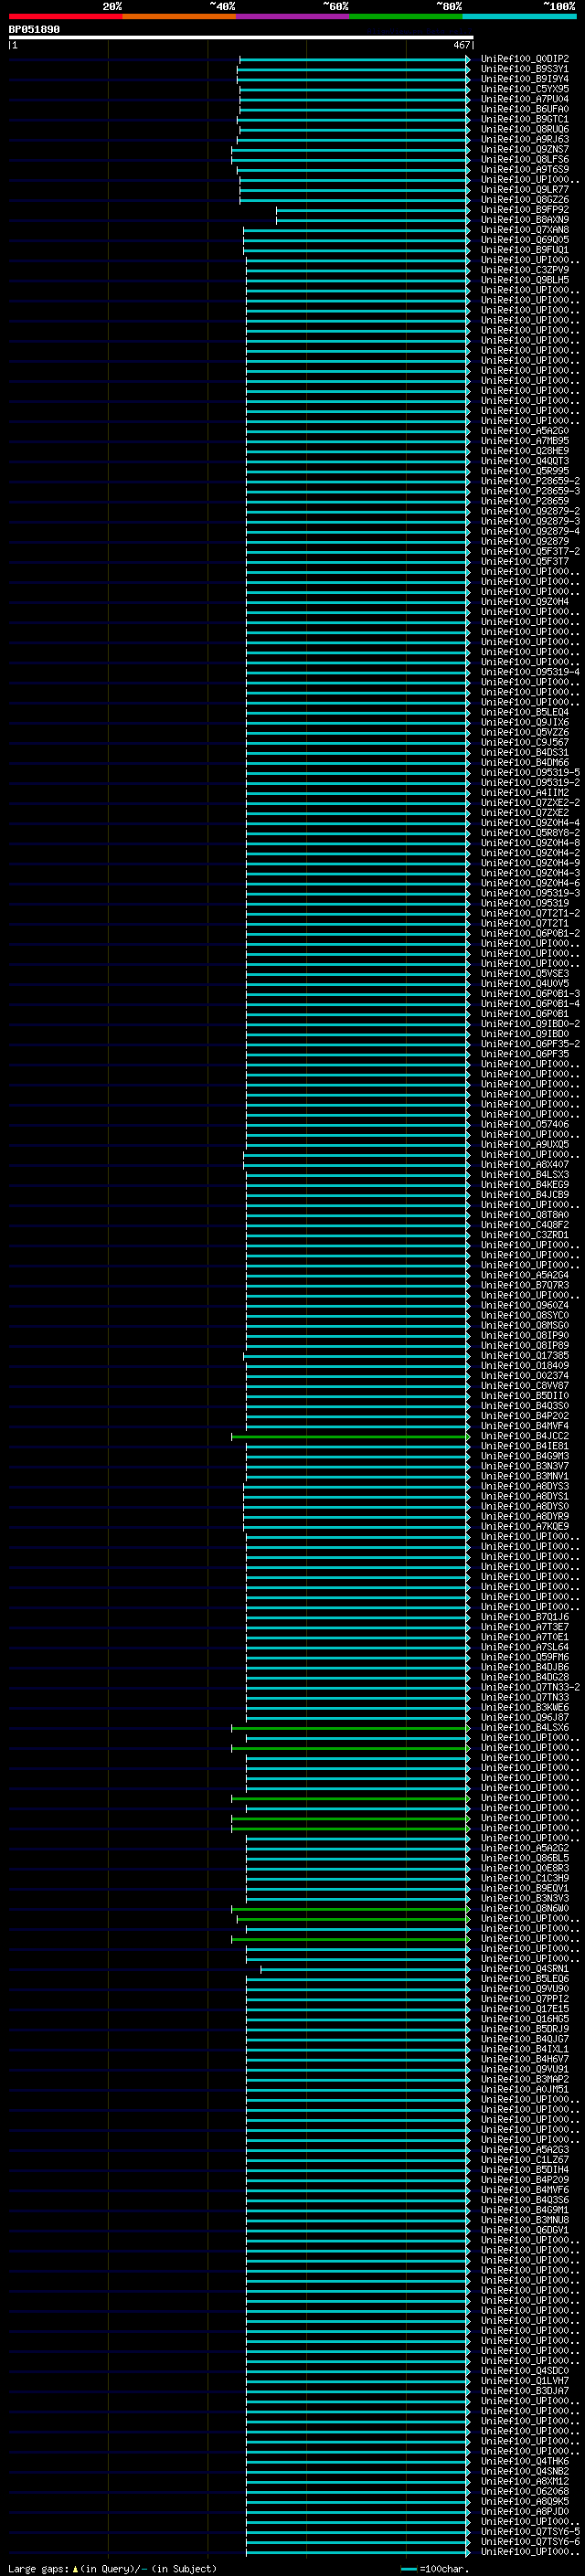
Task: Click the short alignment bar for UniRef100_B8AXN9
Action: click(373, 220)
